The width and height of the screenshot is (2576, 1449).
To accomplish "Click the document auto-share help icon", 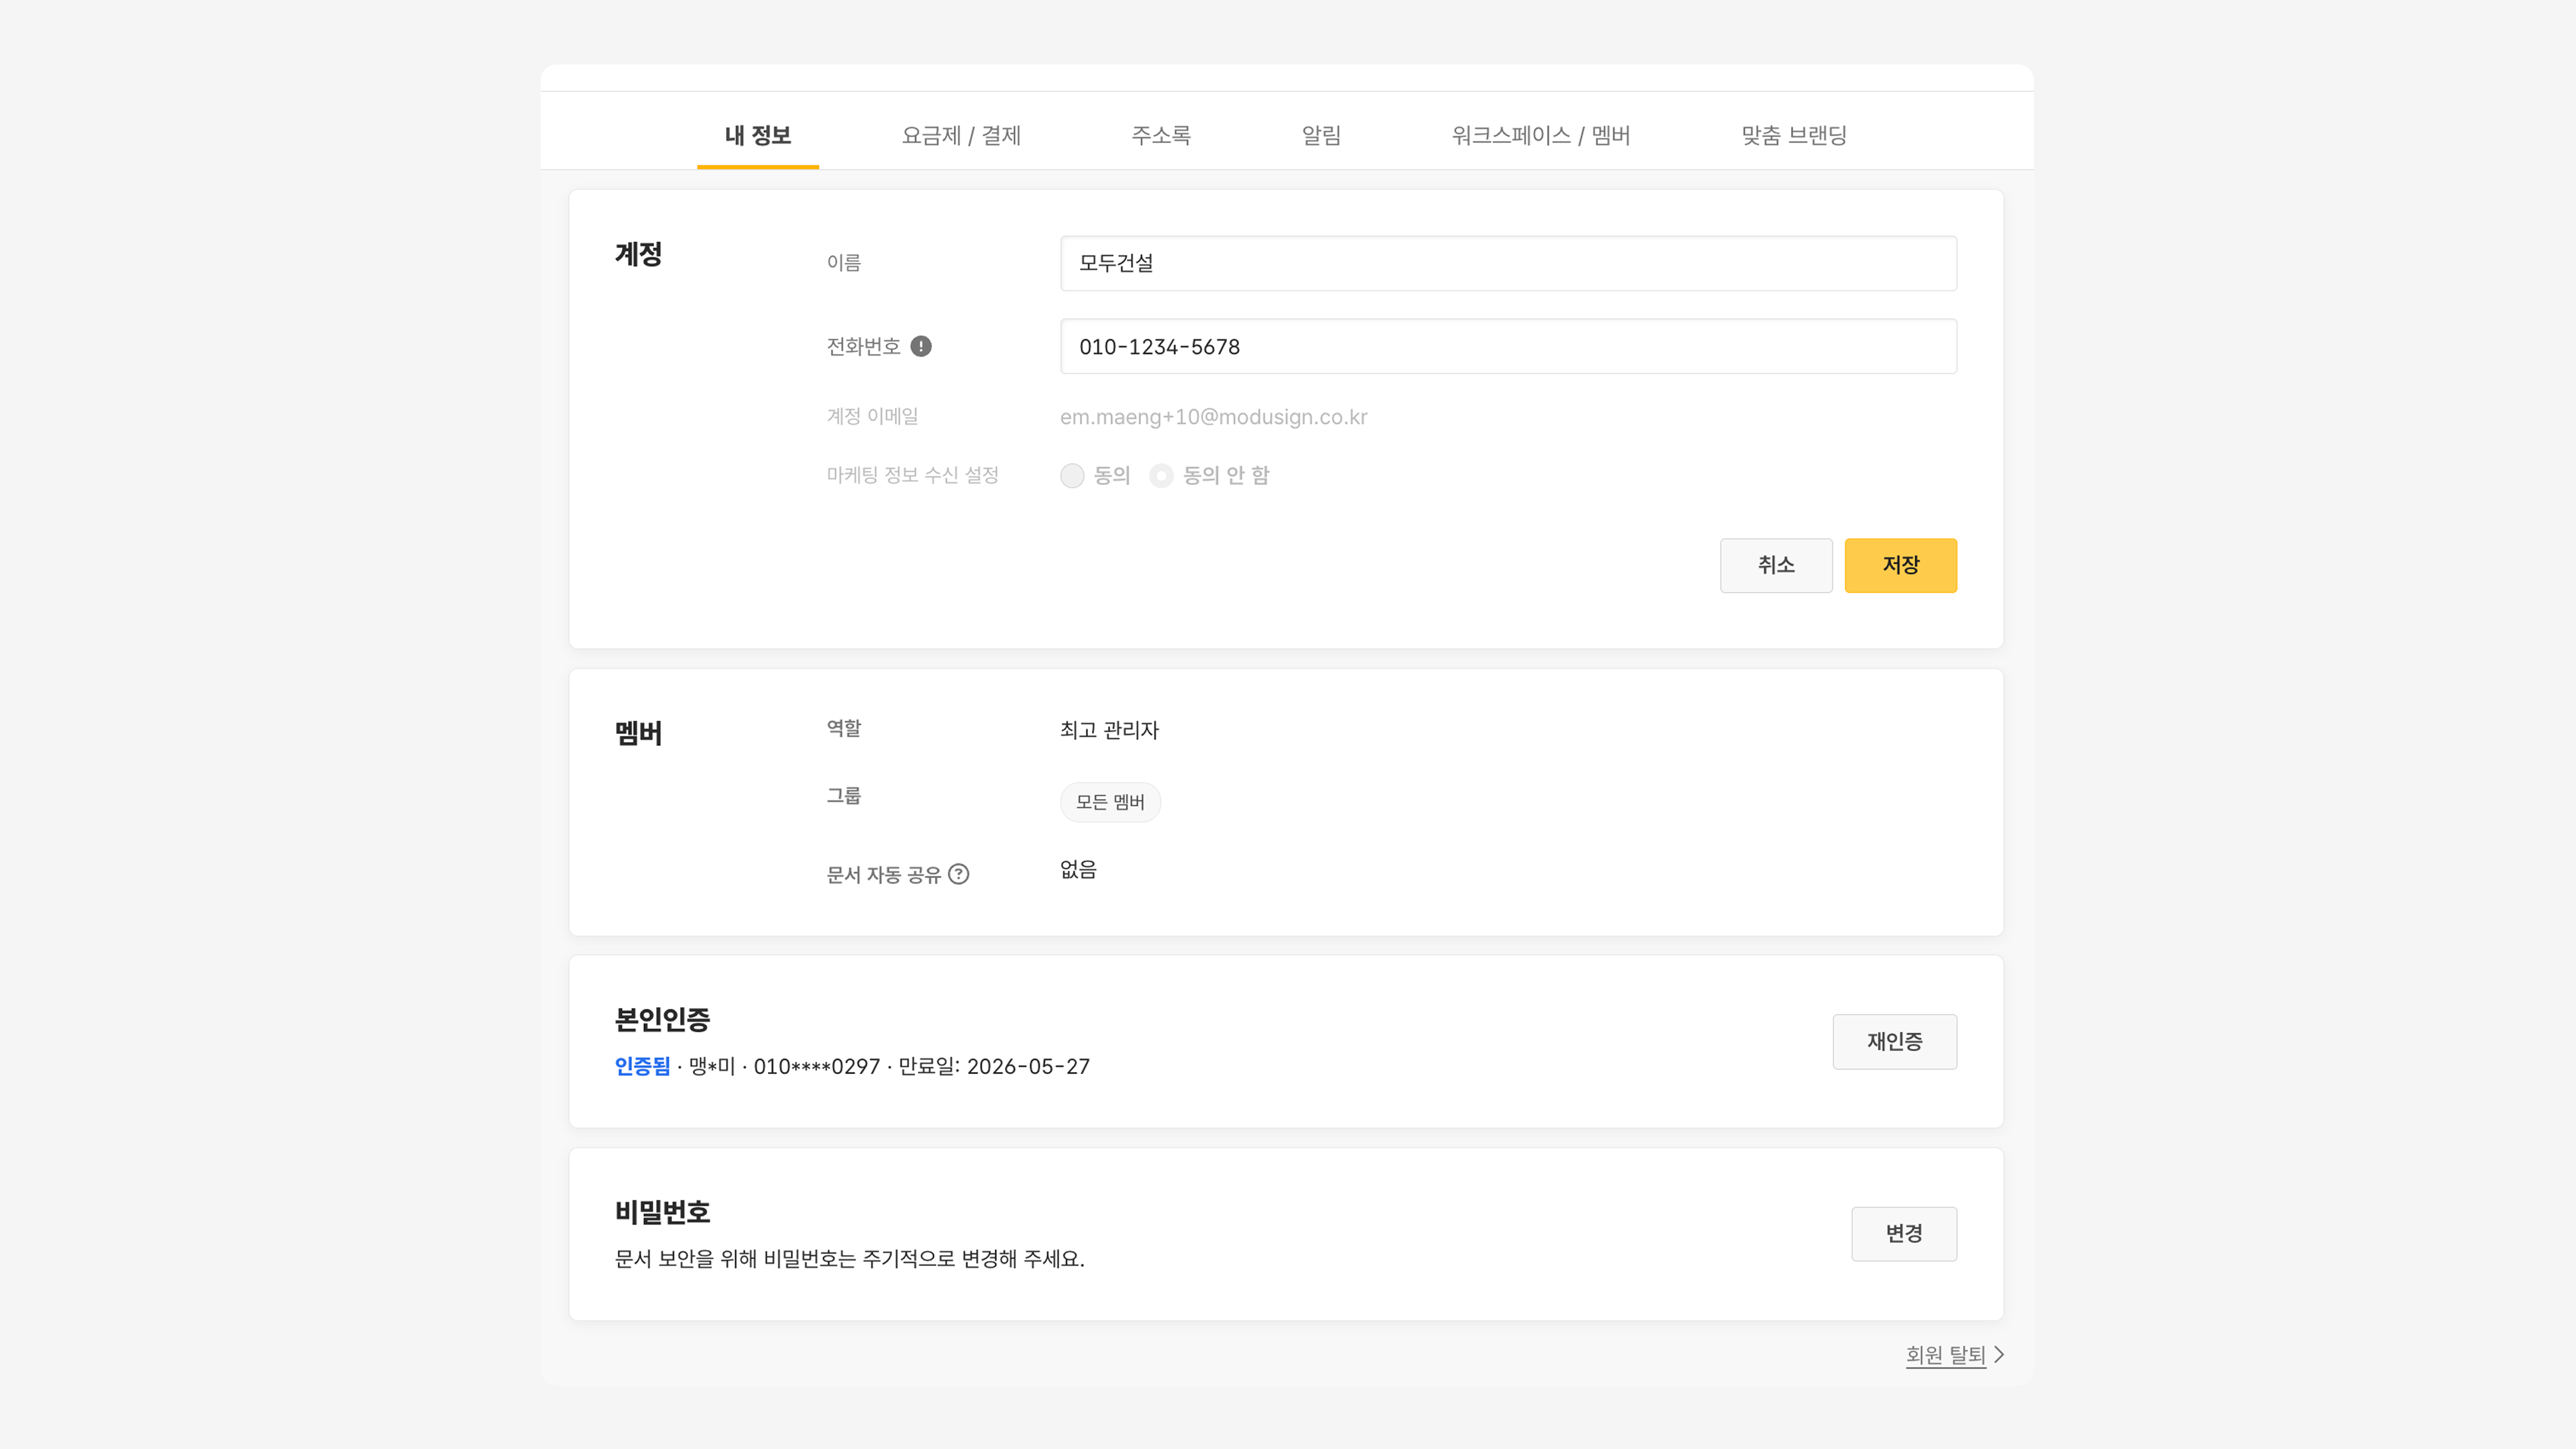I will [958, 874].
